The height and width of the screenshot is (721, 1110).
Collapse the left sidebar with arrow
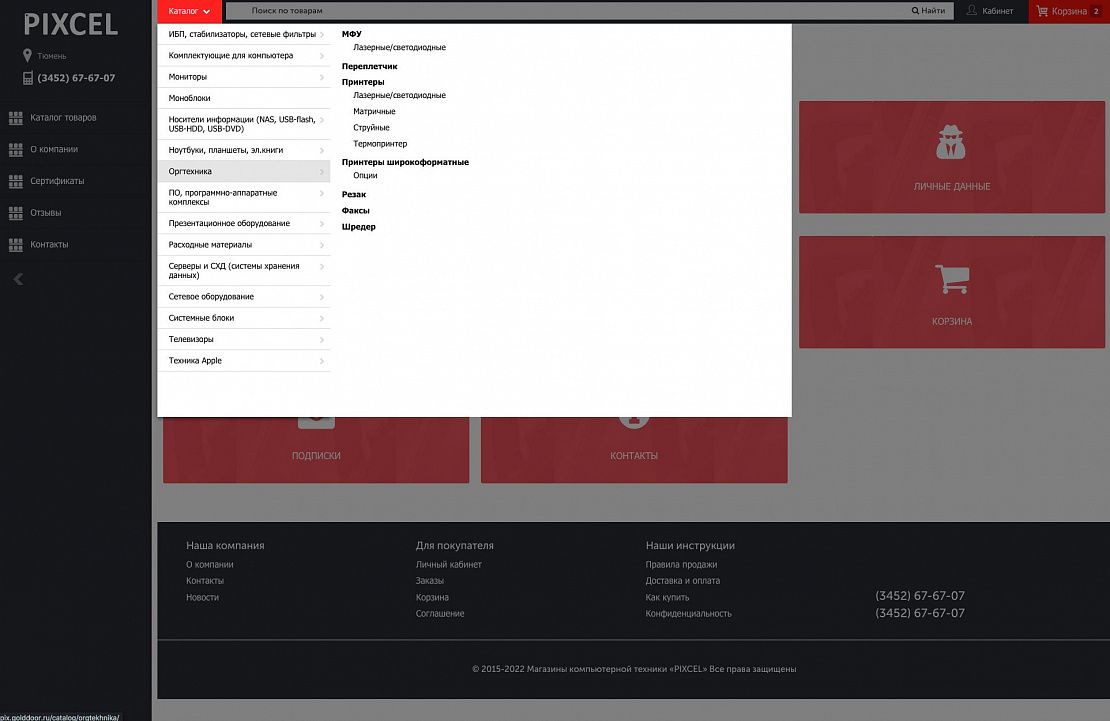(18, 279)
